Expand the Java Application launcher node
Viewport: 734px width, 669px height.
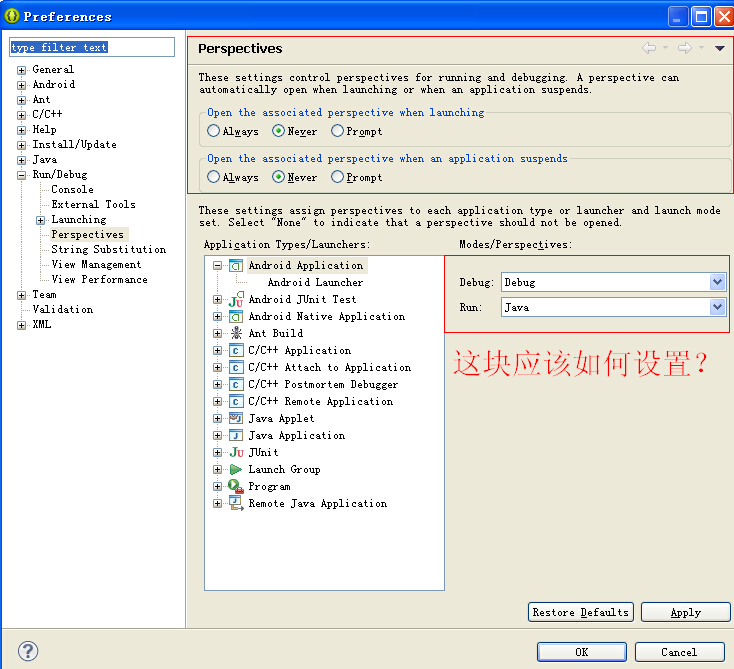pyautogui.click(x=217, y=435)
